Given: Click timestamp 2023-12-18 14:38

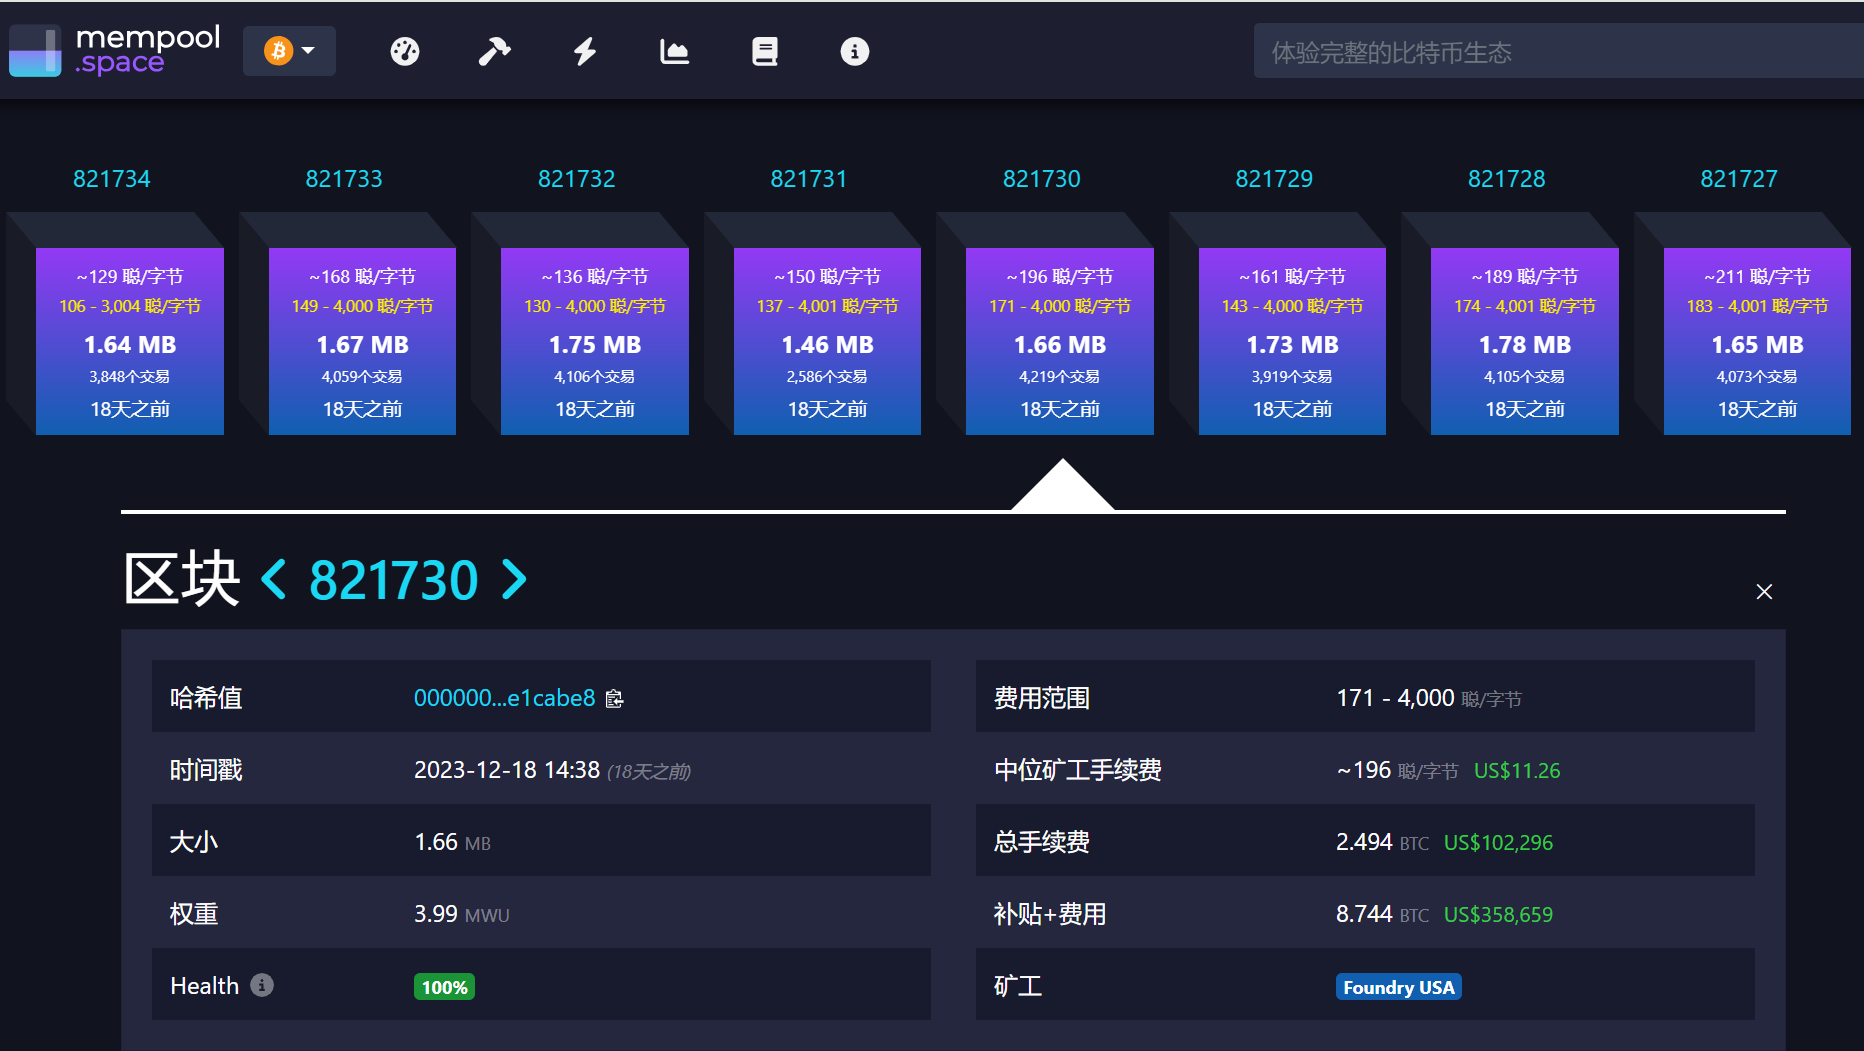Looking at the screenshot, I should click(507, 770).
